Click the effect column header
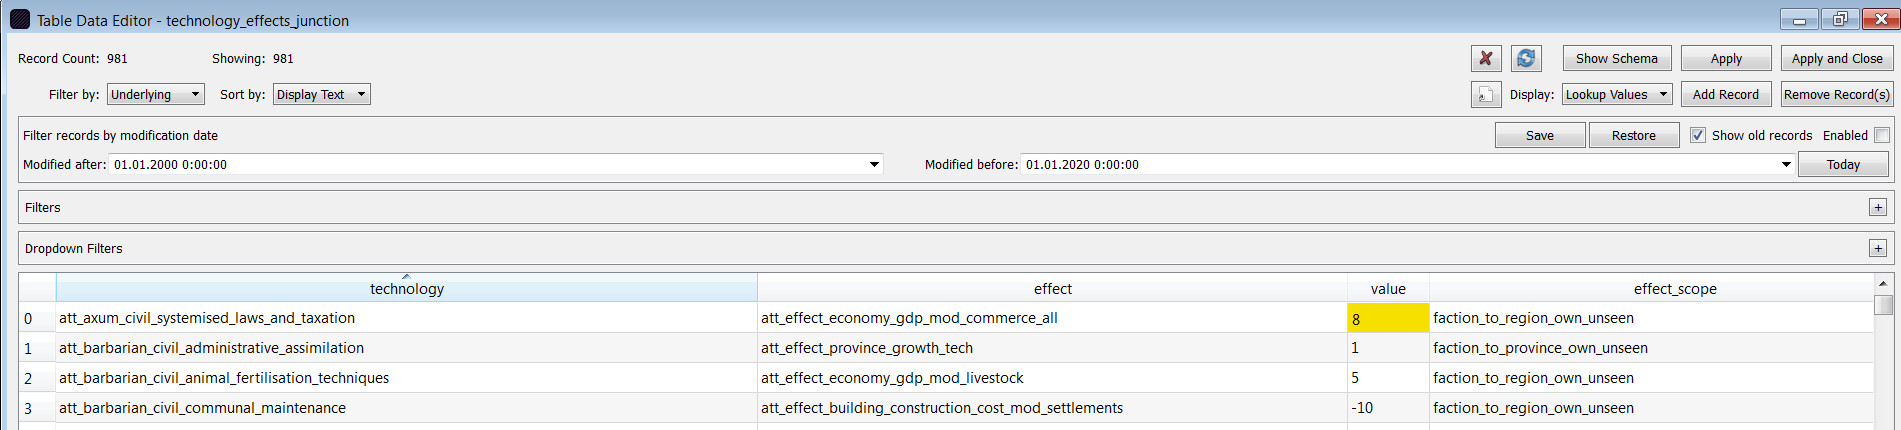 point(1052,288)
